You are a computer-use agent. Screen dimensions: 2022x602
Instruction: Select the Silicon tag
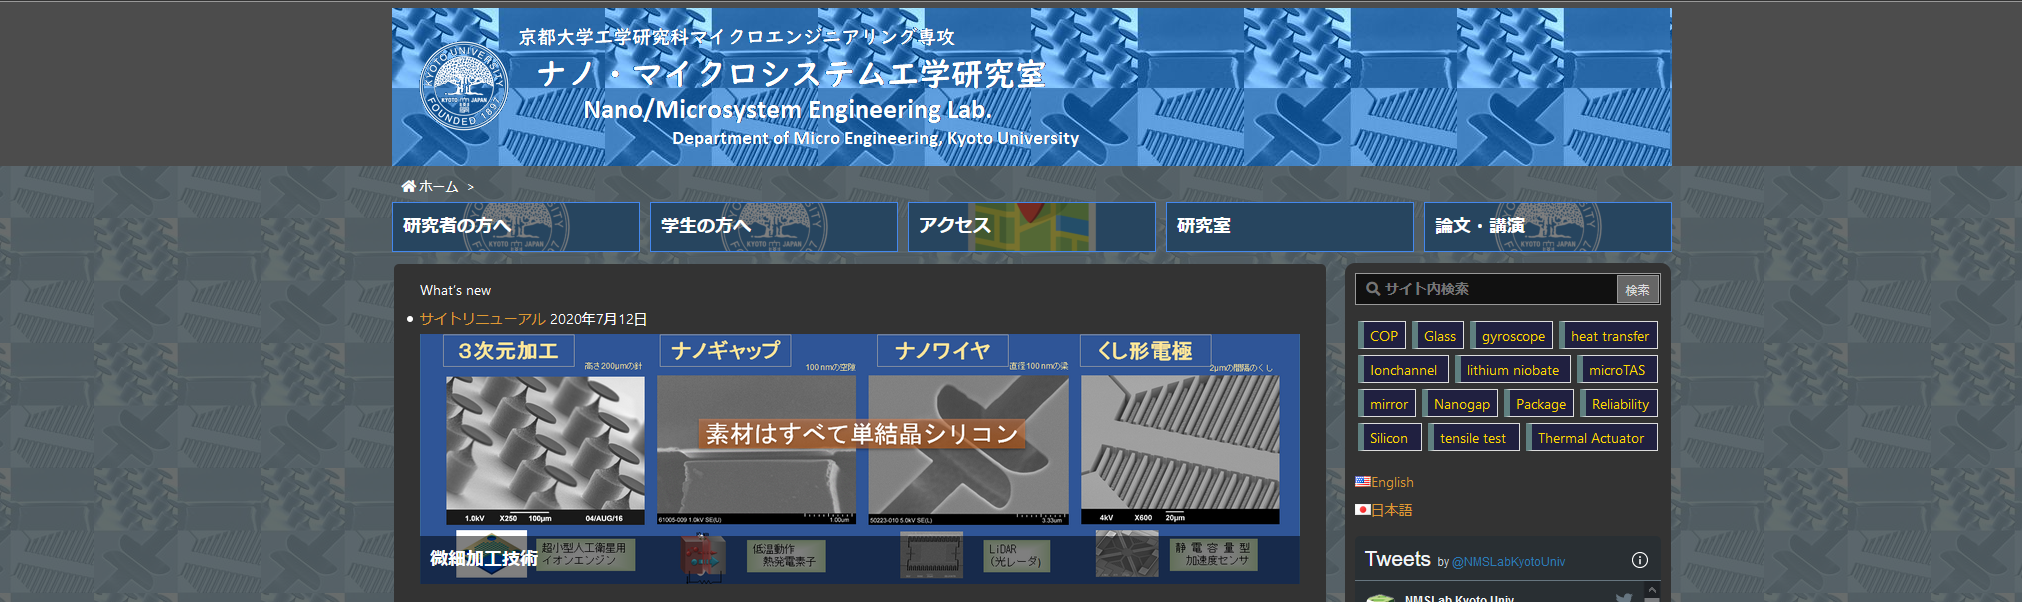pos(1388,438)
